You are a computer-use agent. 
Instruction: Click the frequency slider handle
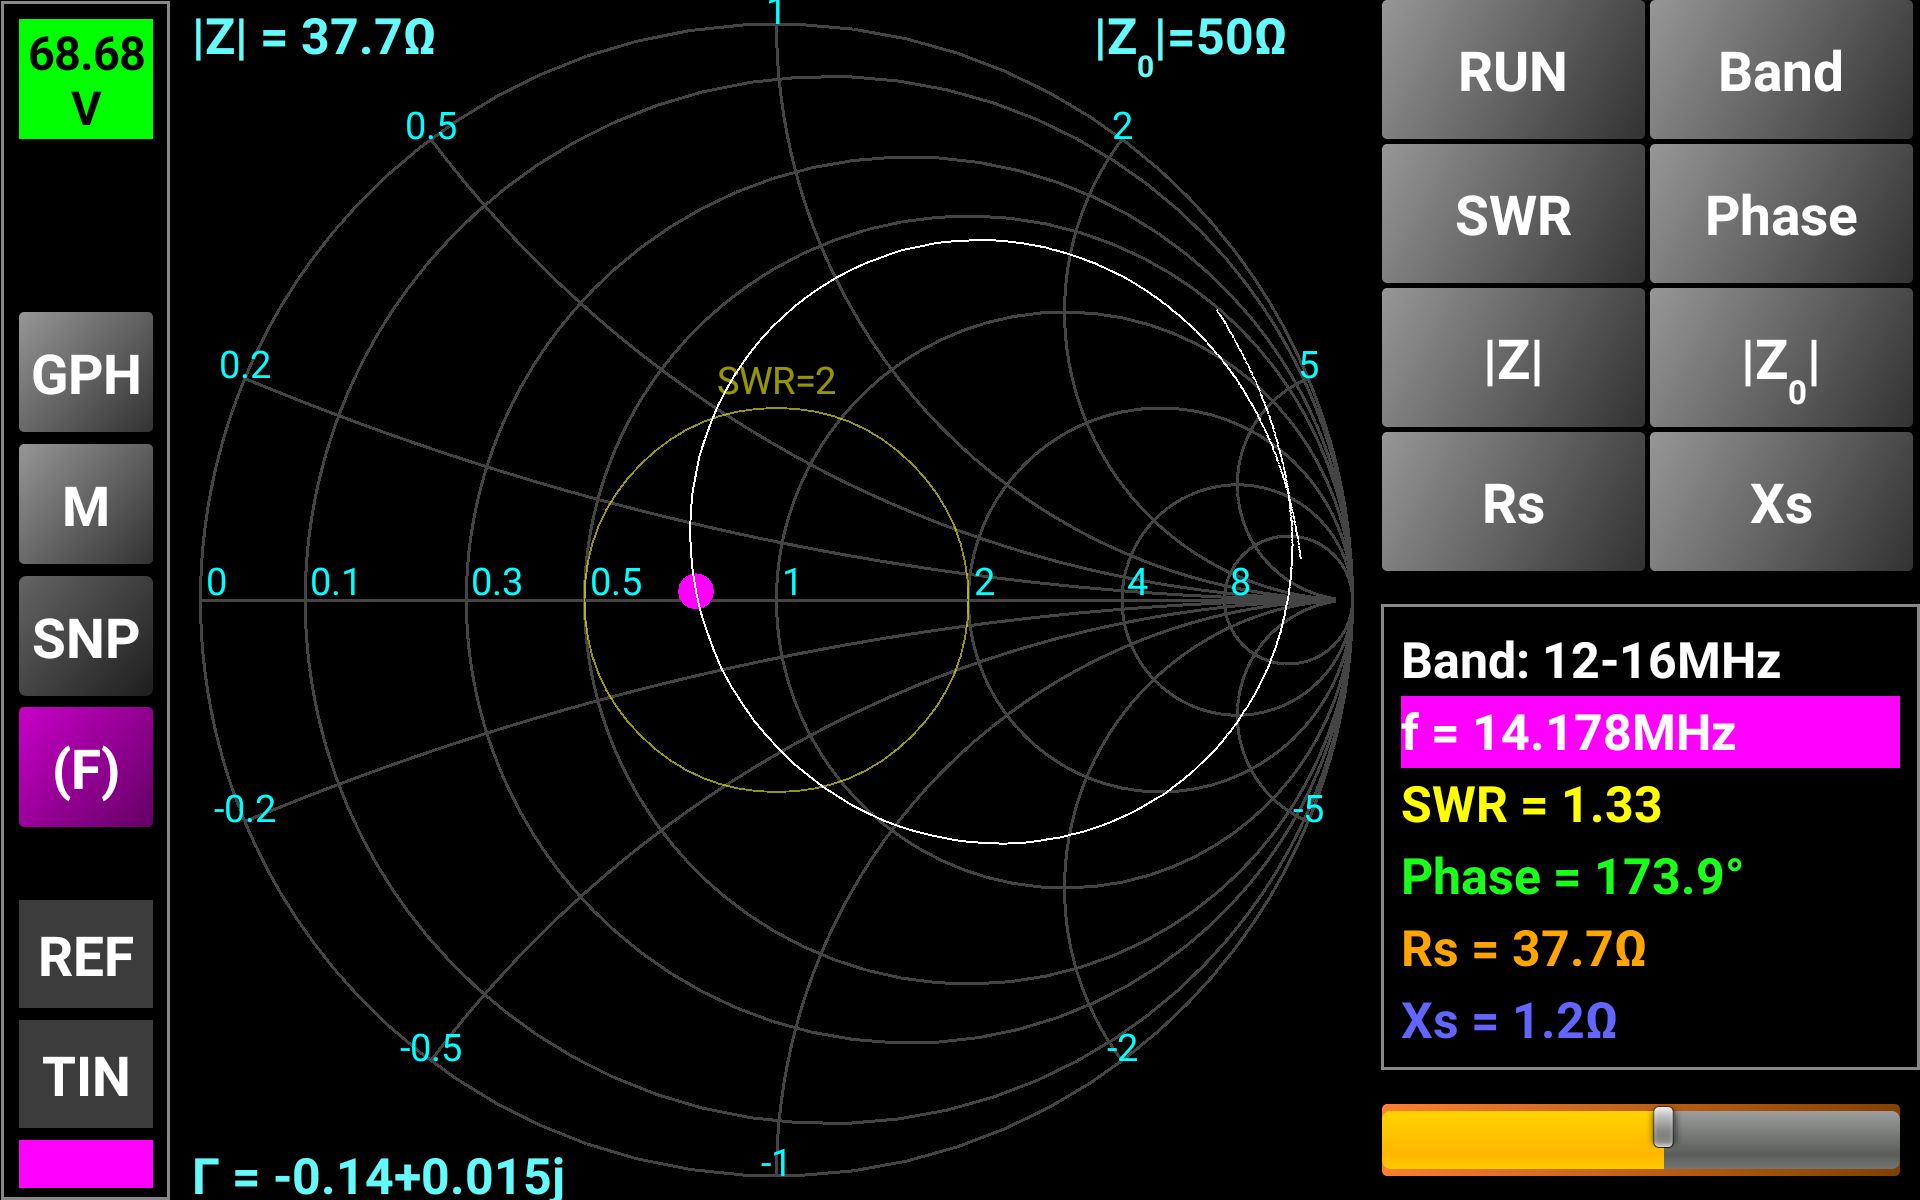(1663, 1127)
